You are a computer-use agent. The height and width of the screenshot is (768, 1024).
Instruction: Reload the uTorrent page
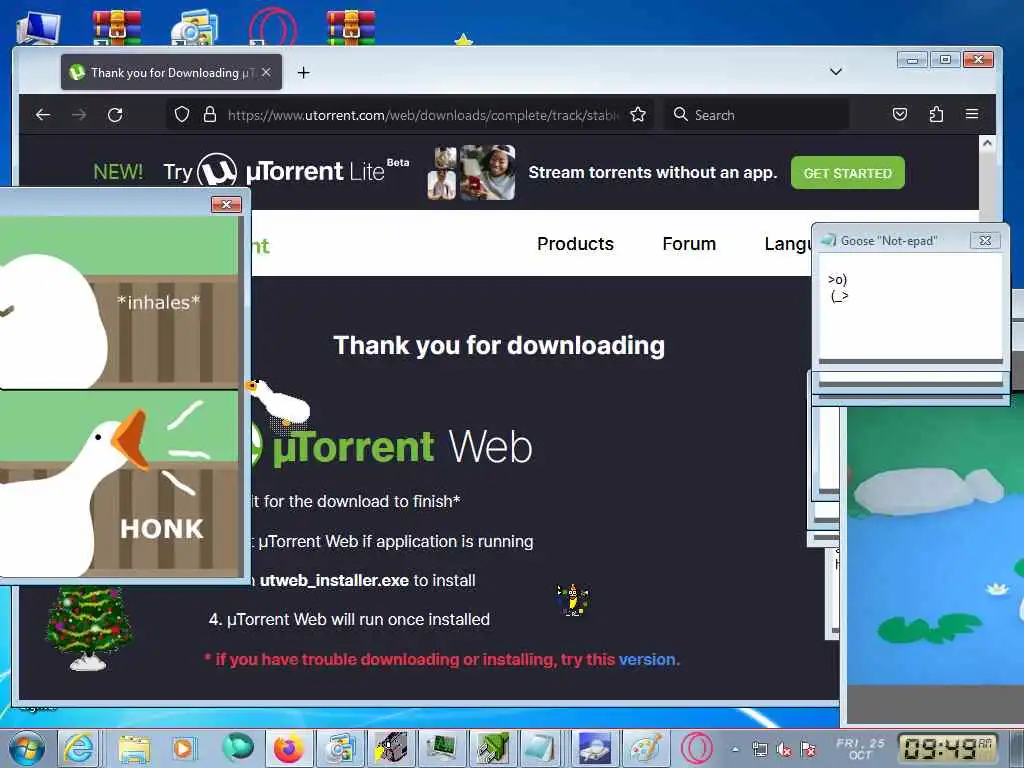tap(116, 115)
